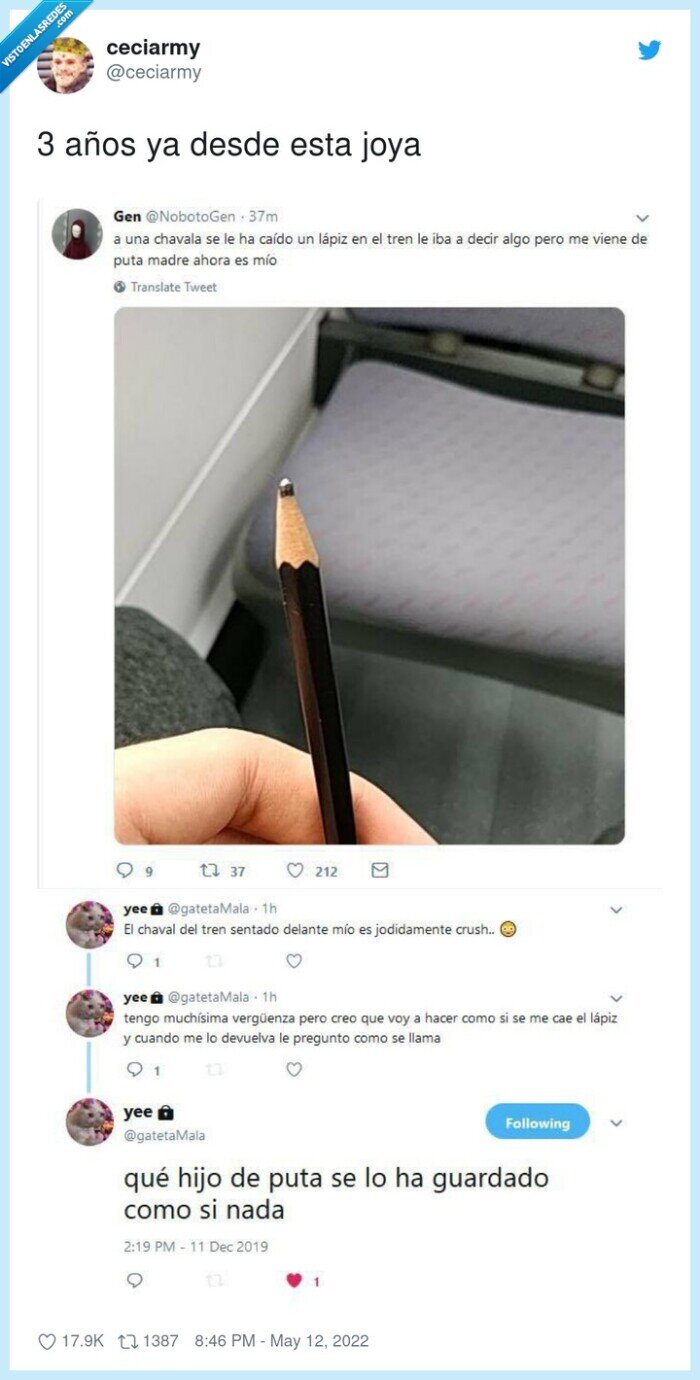Image resolution: width=700 pixels, height=1380 pixels.
Task: Toggle the Following button for yee
Action: (x=537, y=1123)
